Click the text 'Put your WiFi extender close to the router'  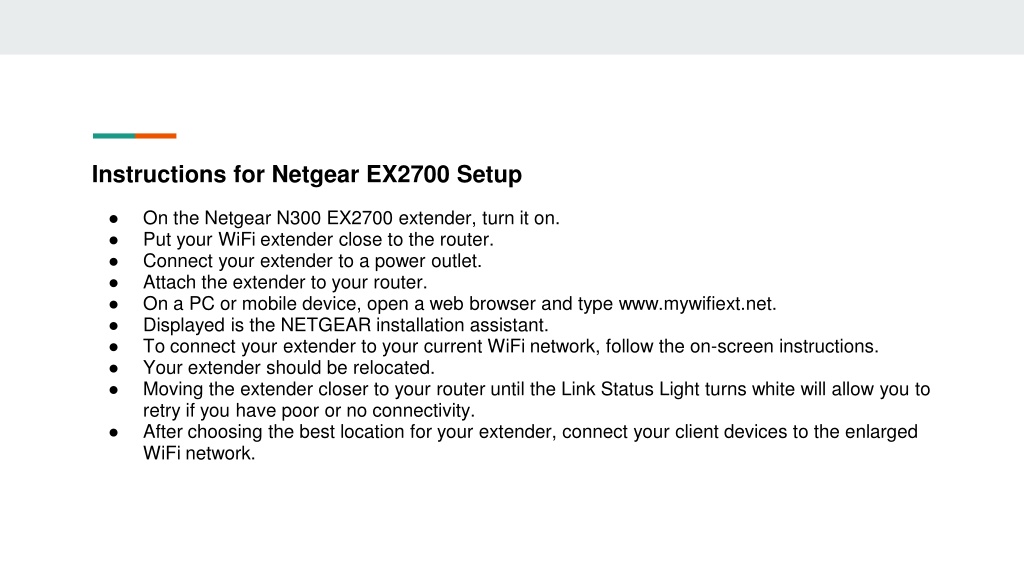click(x=318, y=240)
